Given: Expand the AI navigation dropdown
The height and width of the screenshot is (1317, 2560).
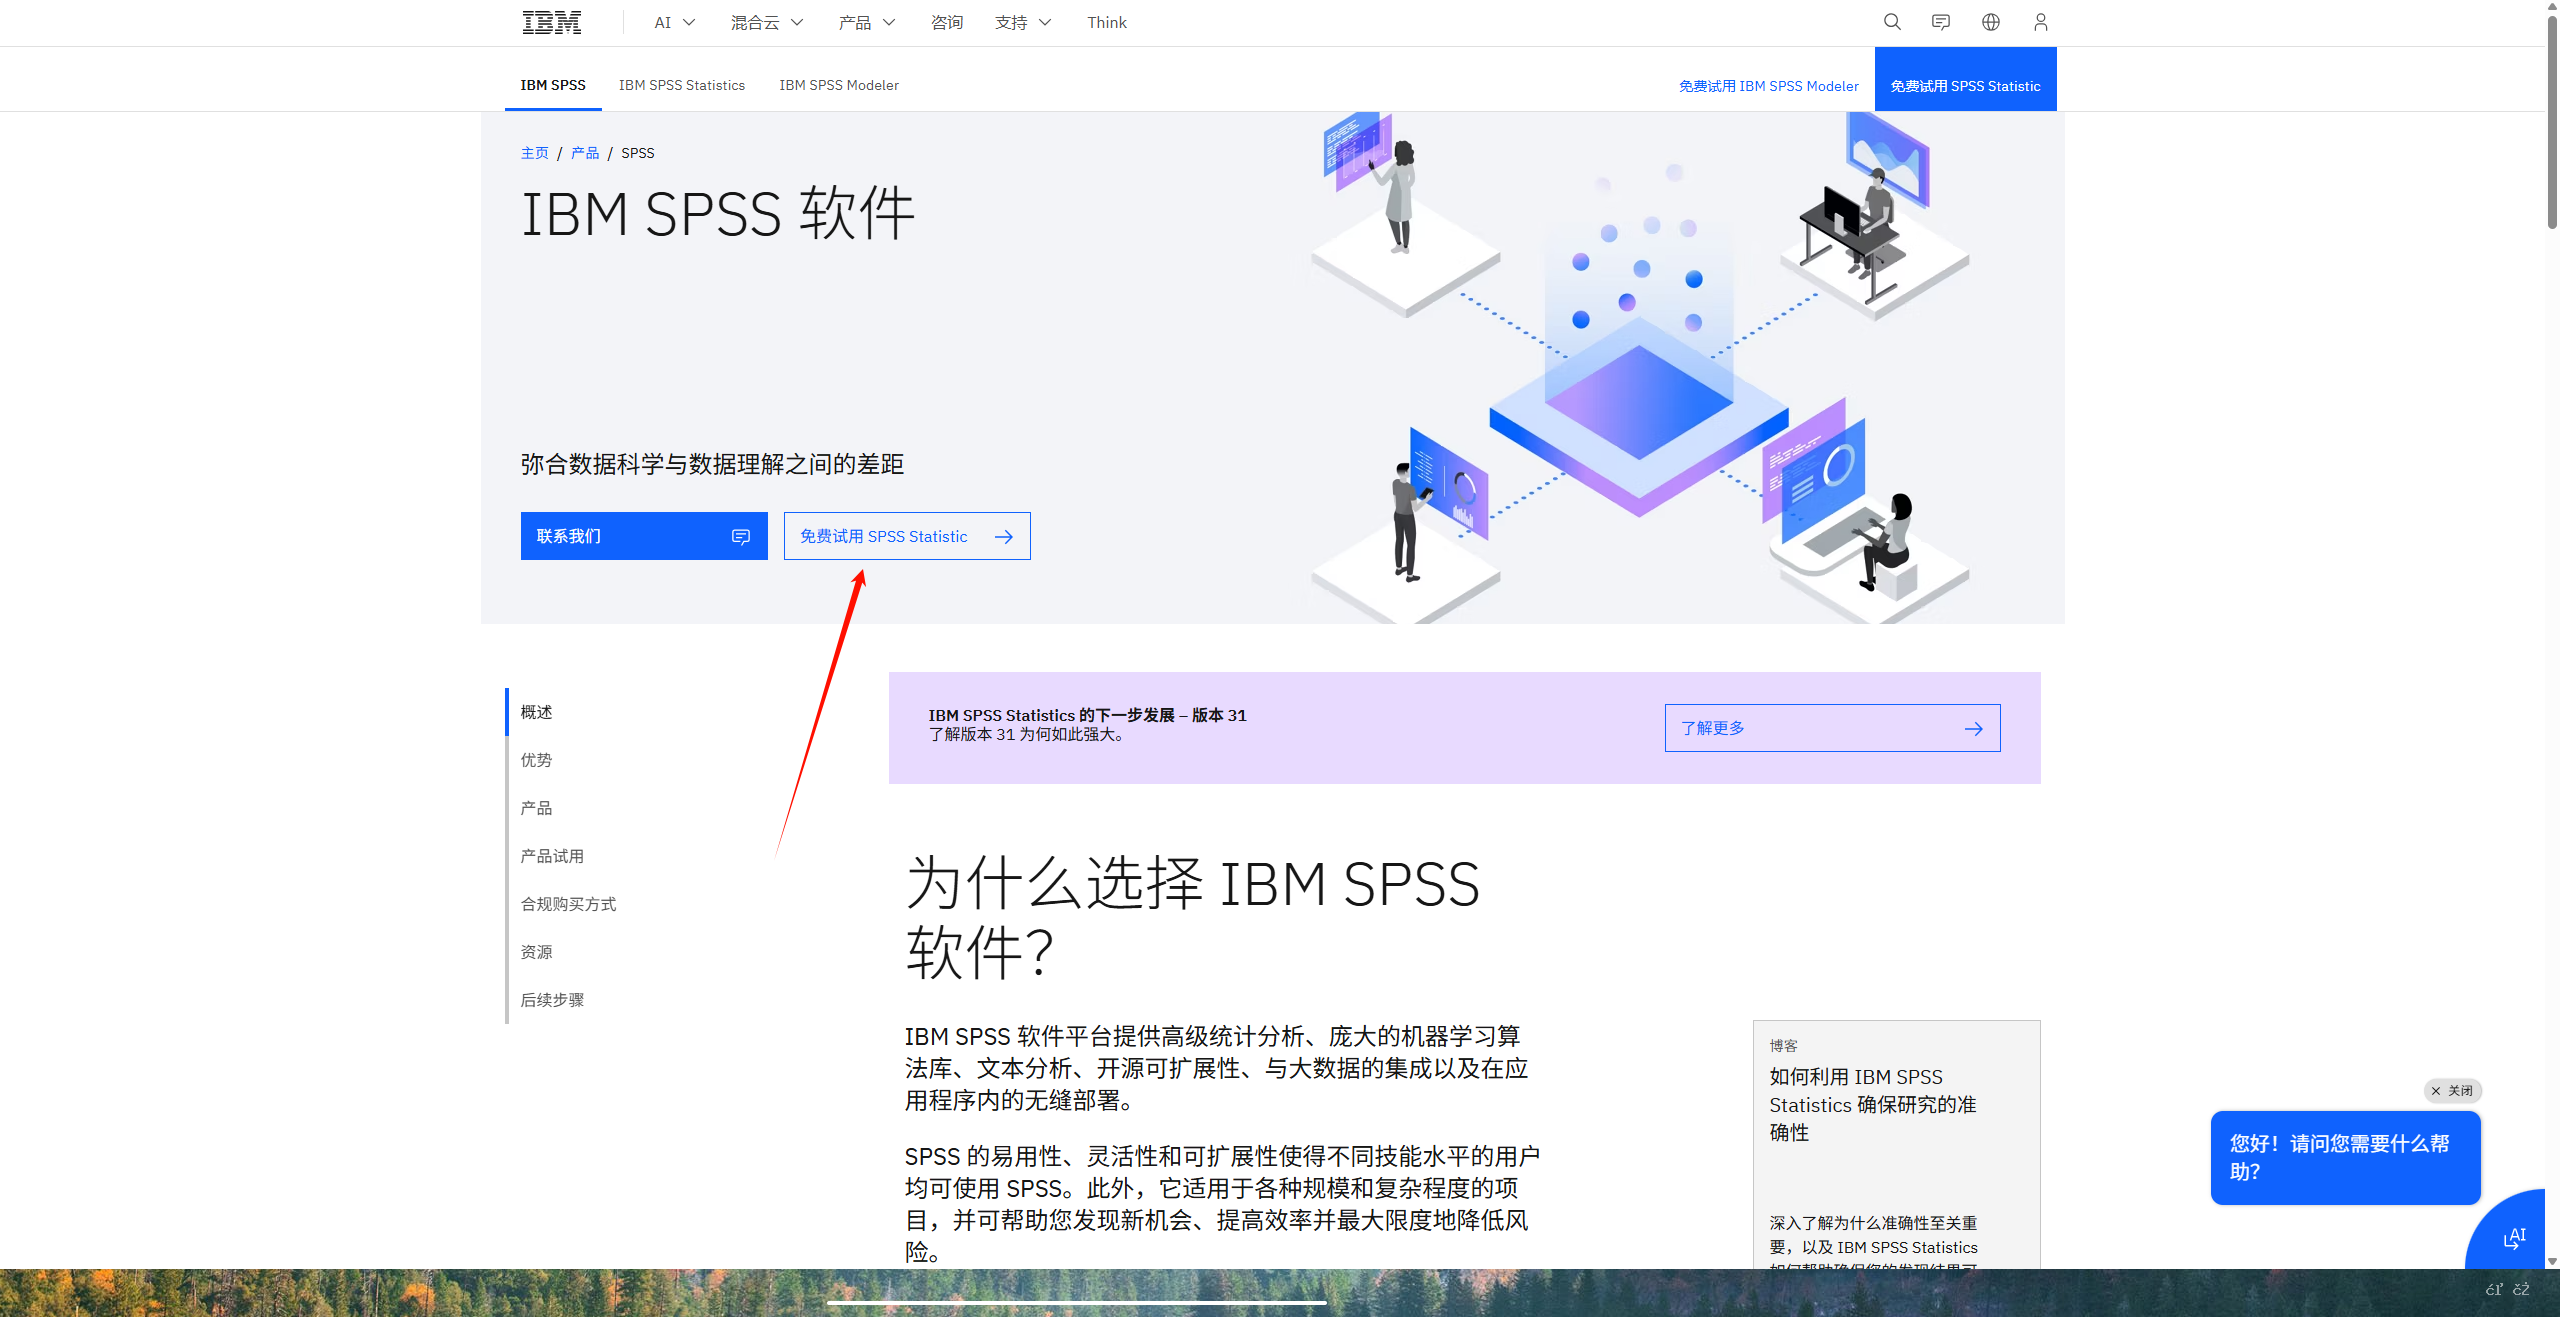Looking at the screenshot, I should coord(672,21).
